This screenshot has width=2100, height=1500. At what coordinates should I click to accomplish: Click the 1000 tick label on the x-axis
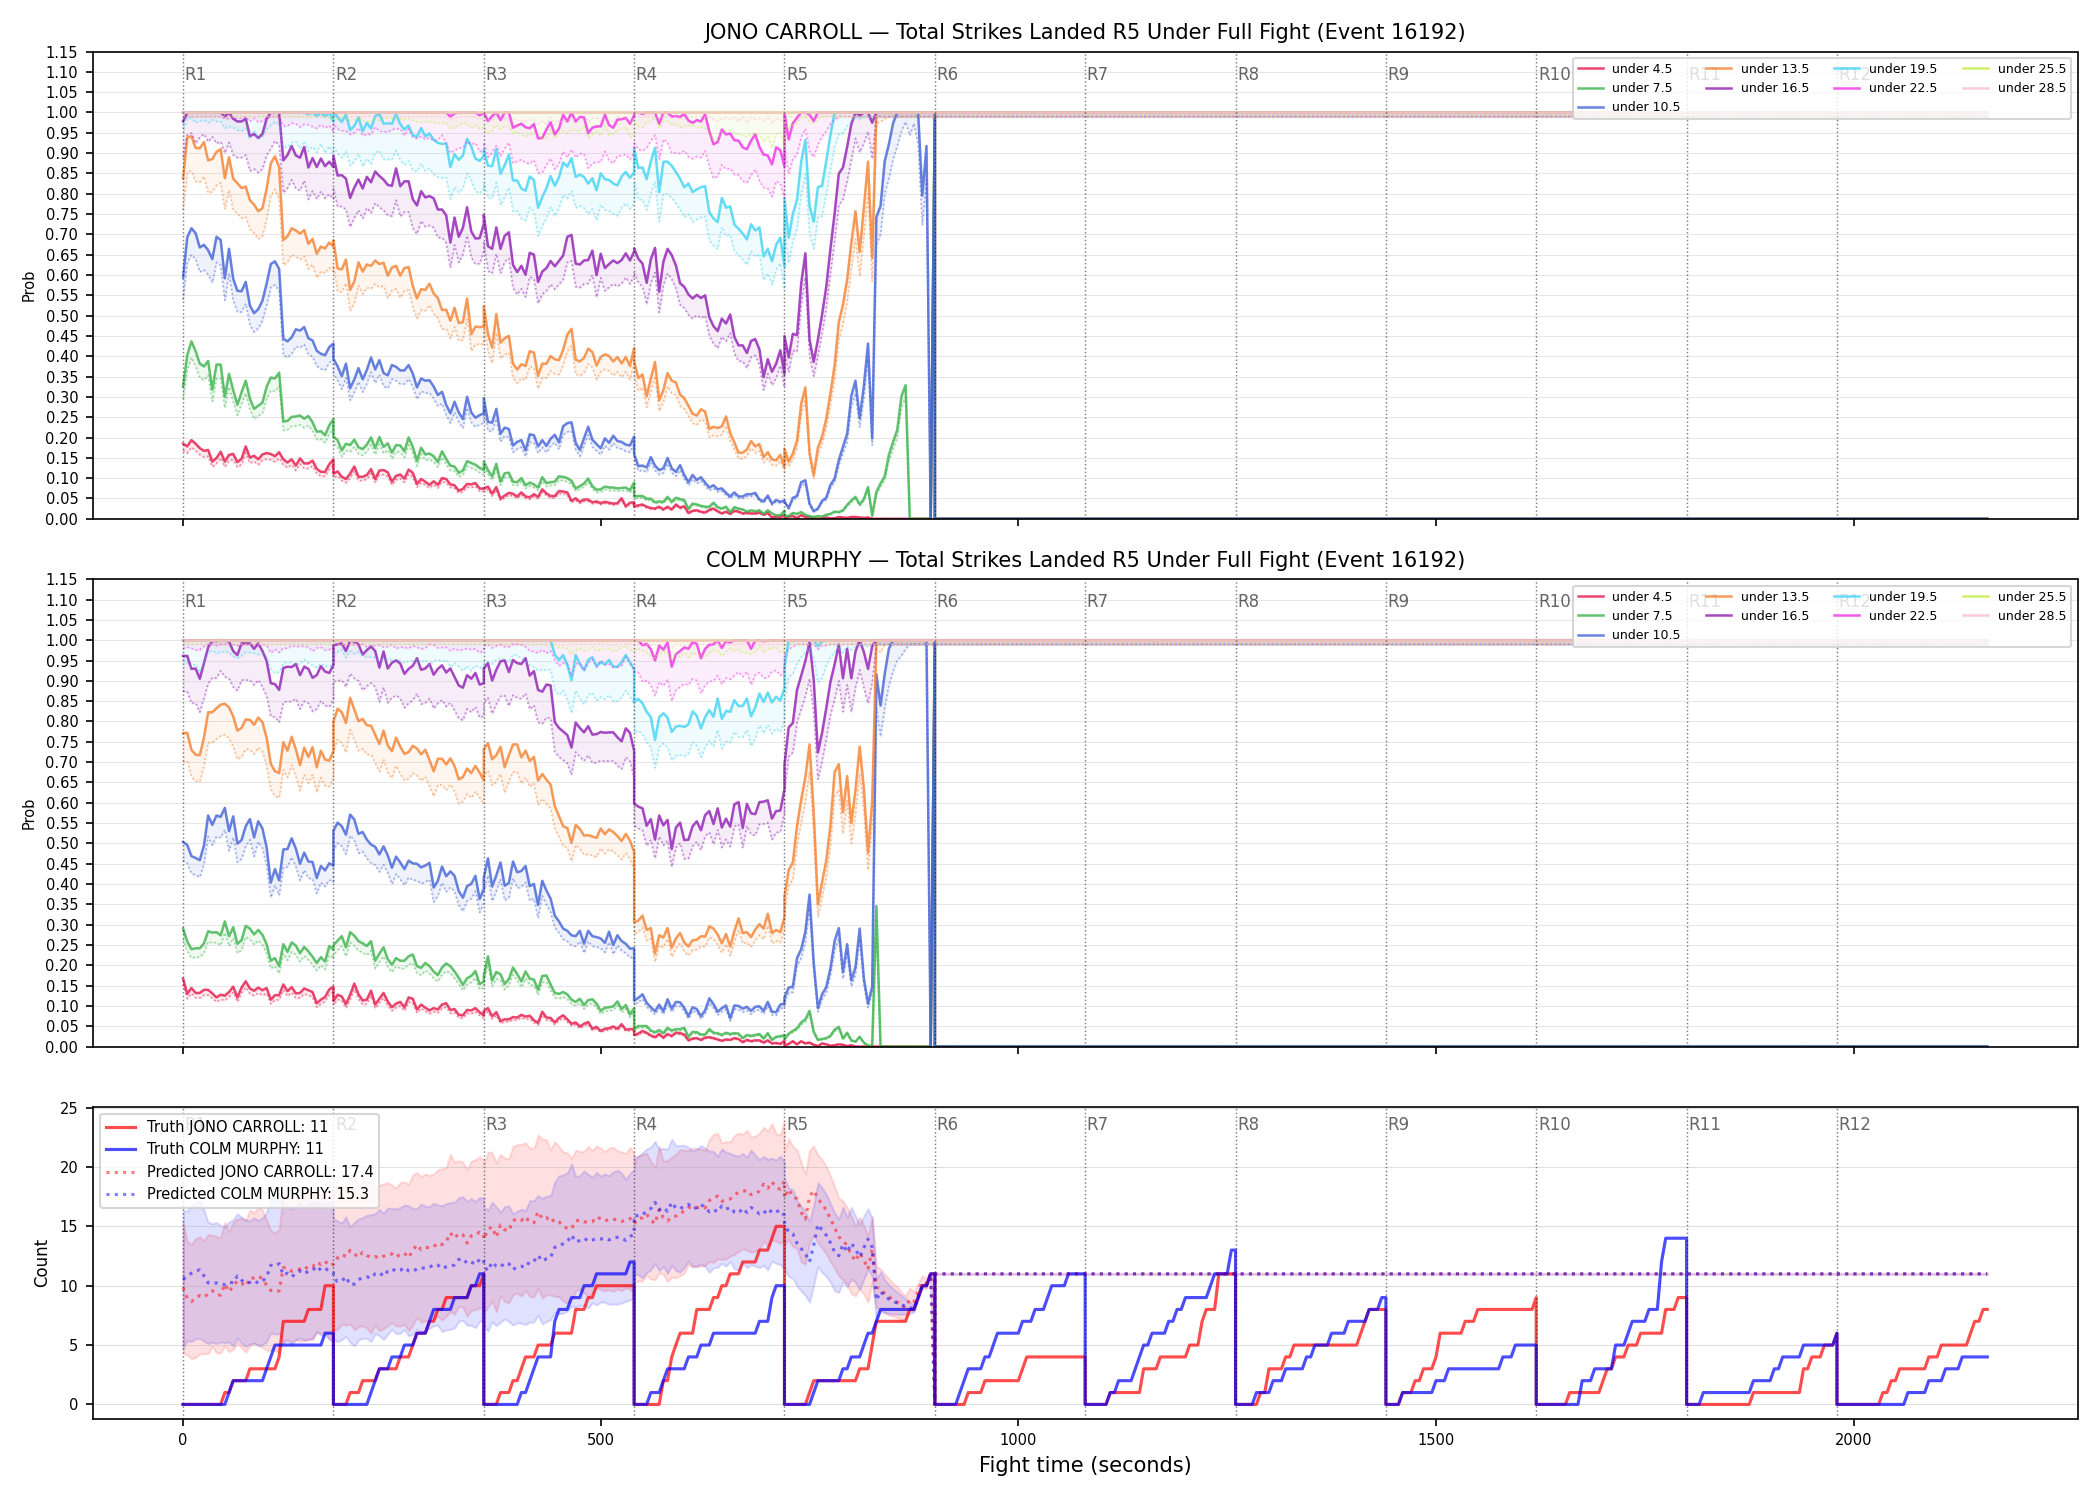[1018, 1440]
